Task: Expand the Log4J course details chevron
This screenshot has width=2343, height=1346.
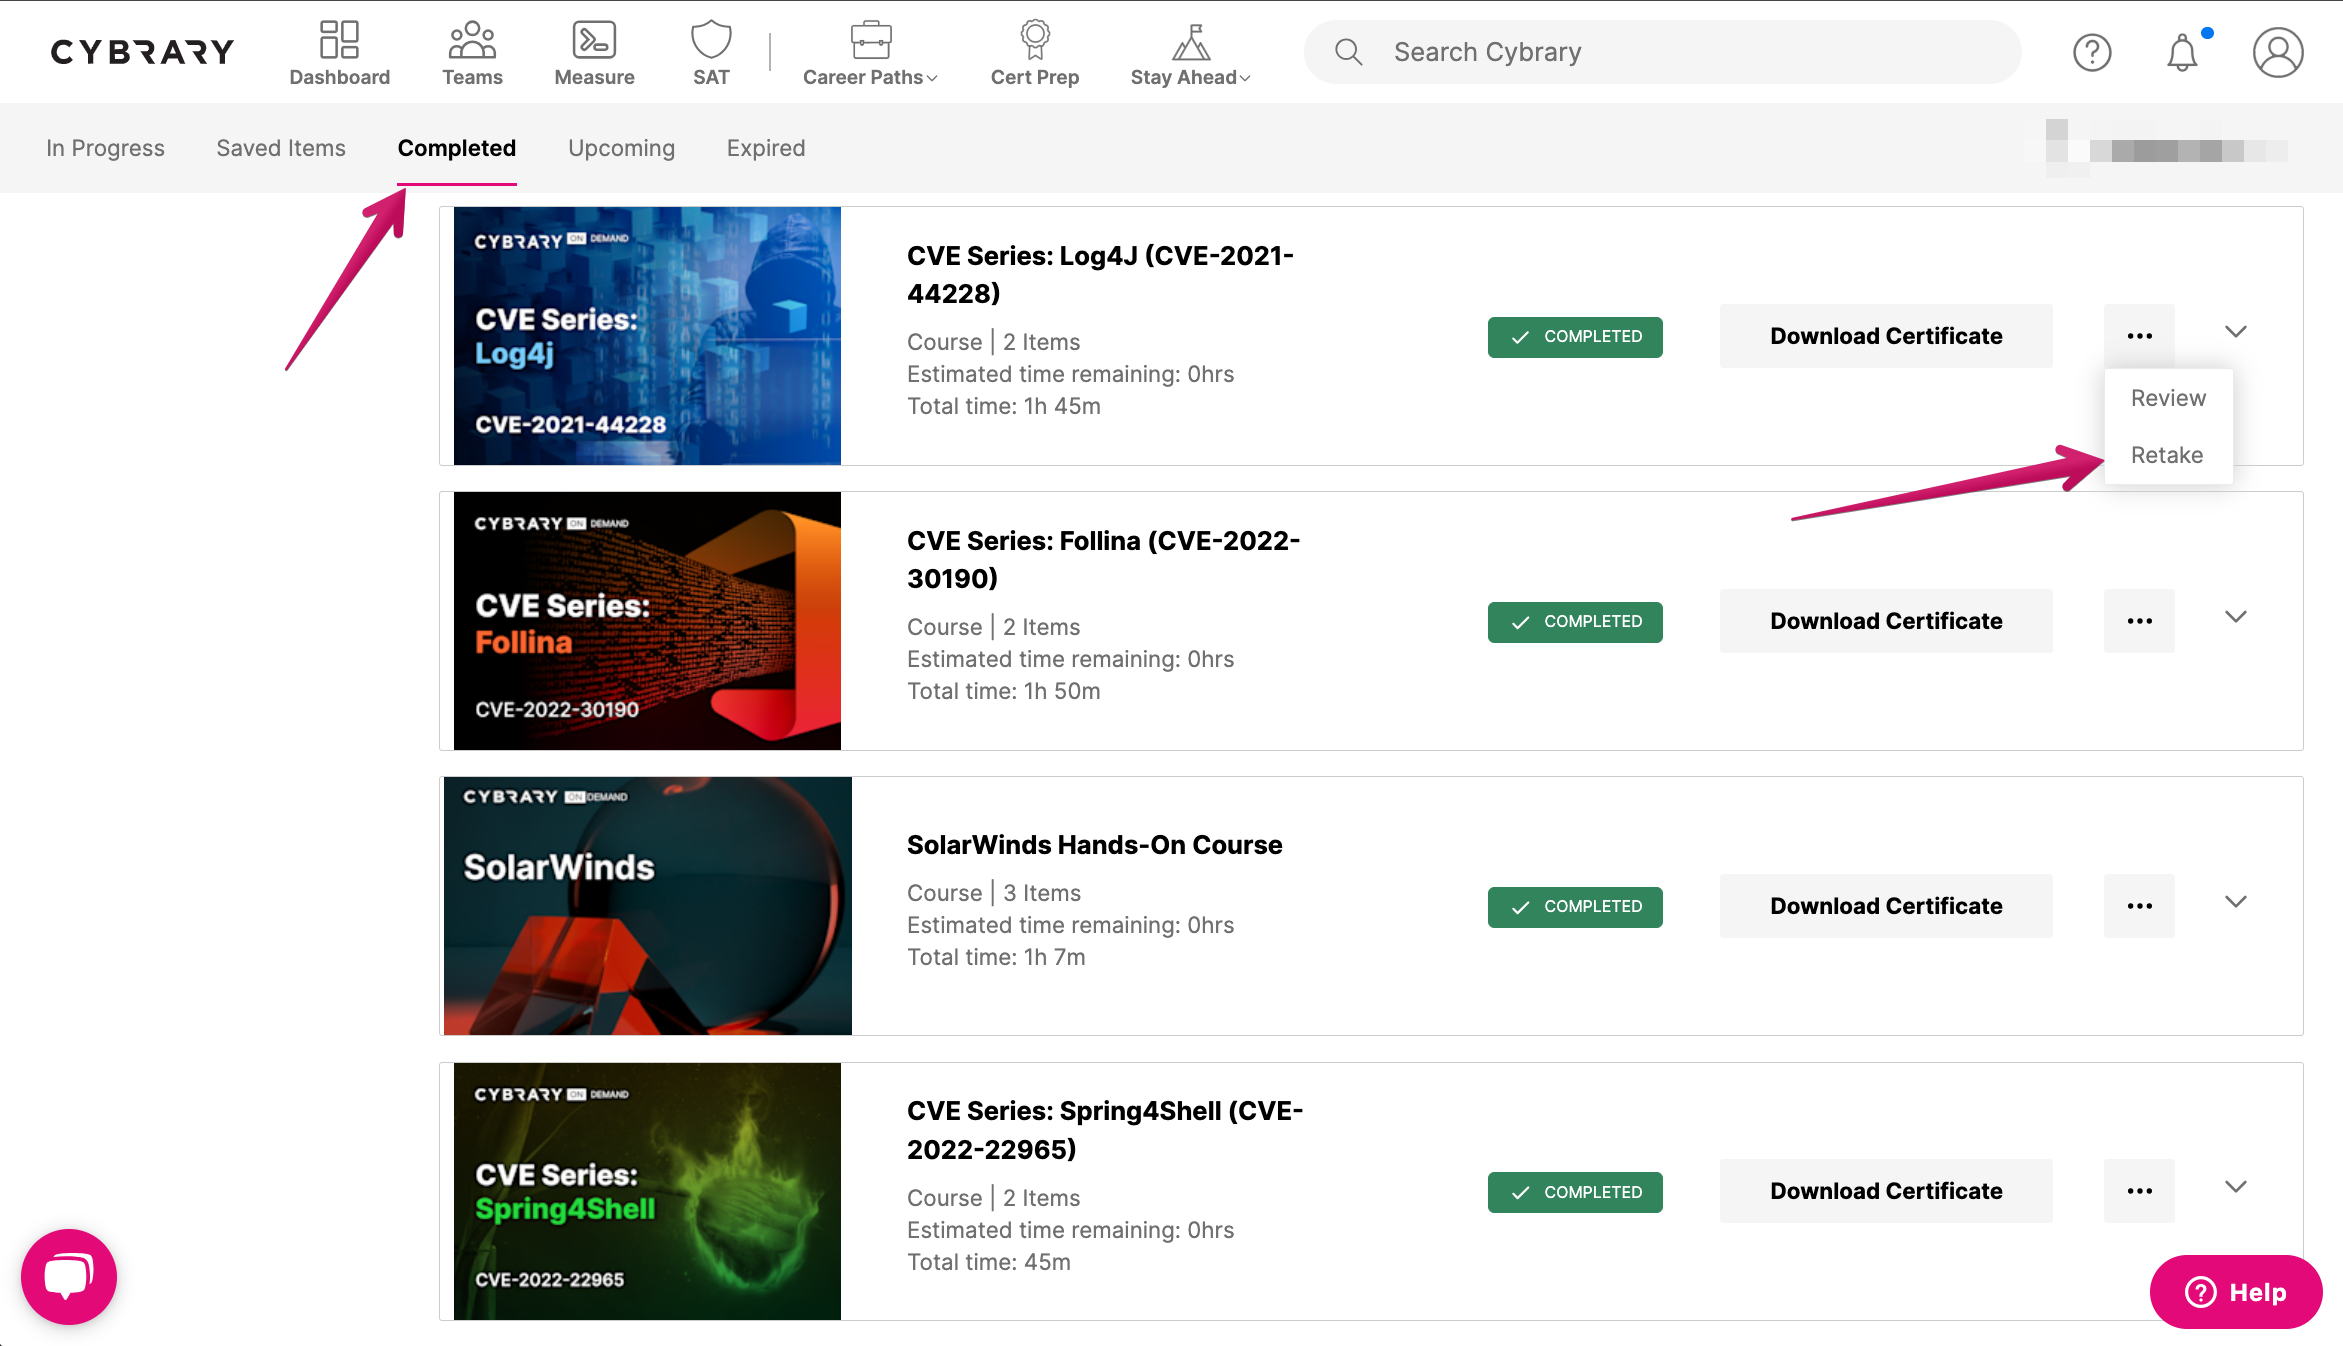Action: (2236, 332)
